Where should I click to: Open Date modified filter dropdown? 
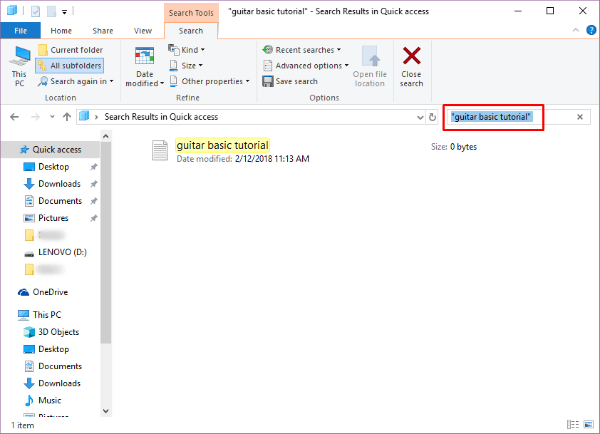(144, 67)
